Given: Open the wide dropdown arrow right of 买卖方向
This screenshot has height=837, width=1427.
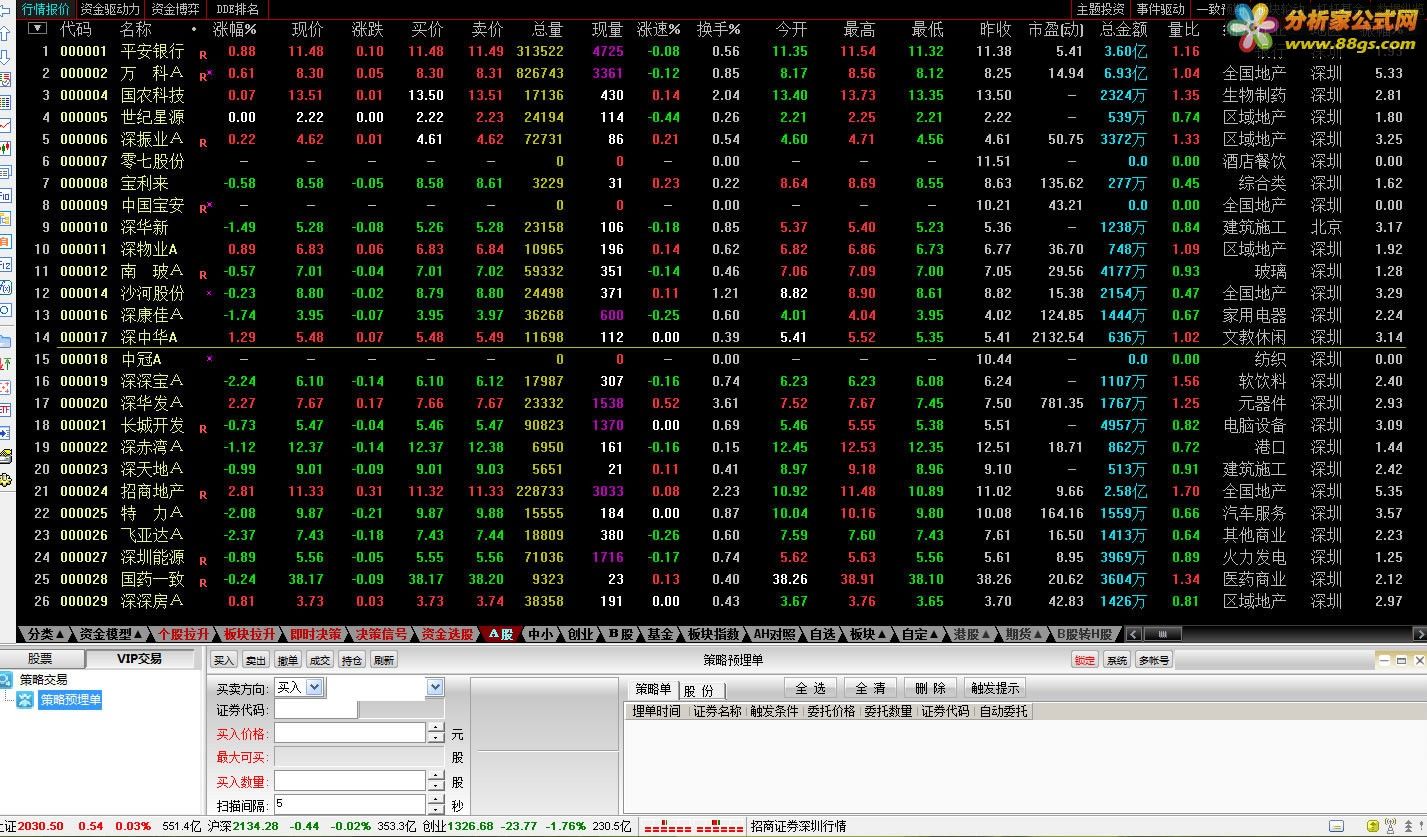Looking at the screenshot, I should click(x=435, y=687).
